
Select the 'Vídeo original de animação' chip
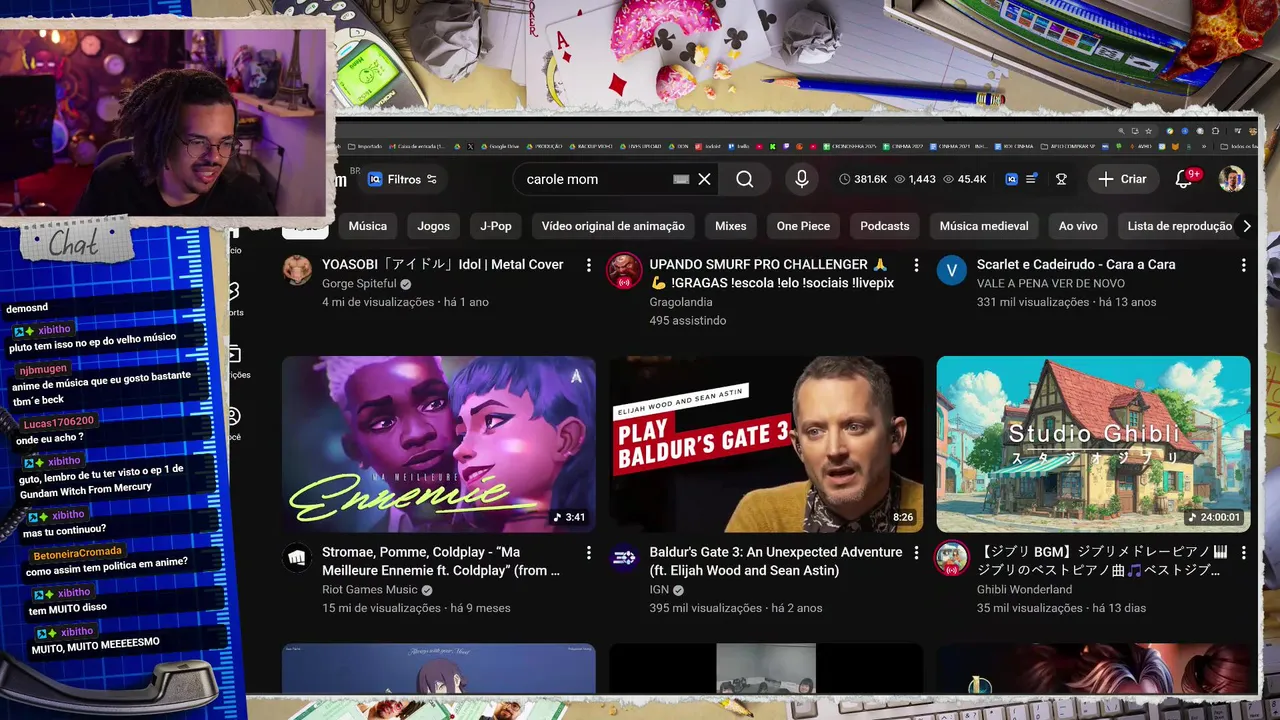point(613,226)
